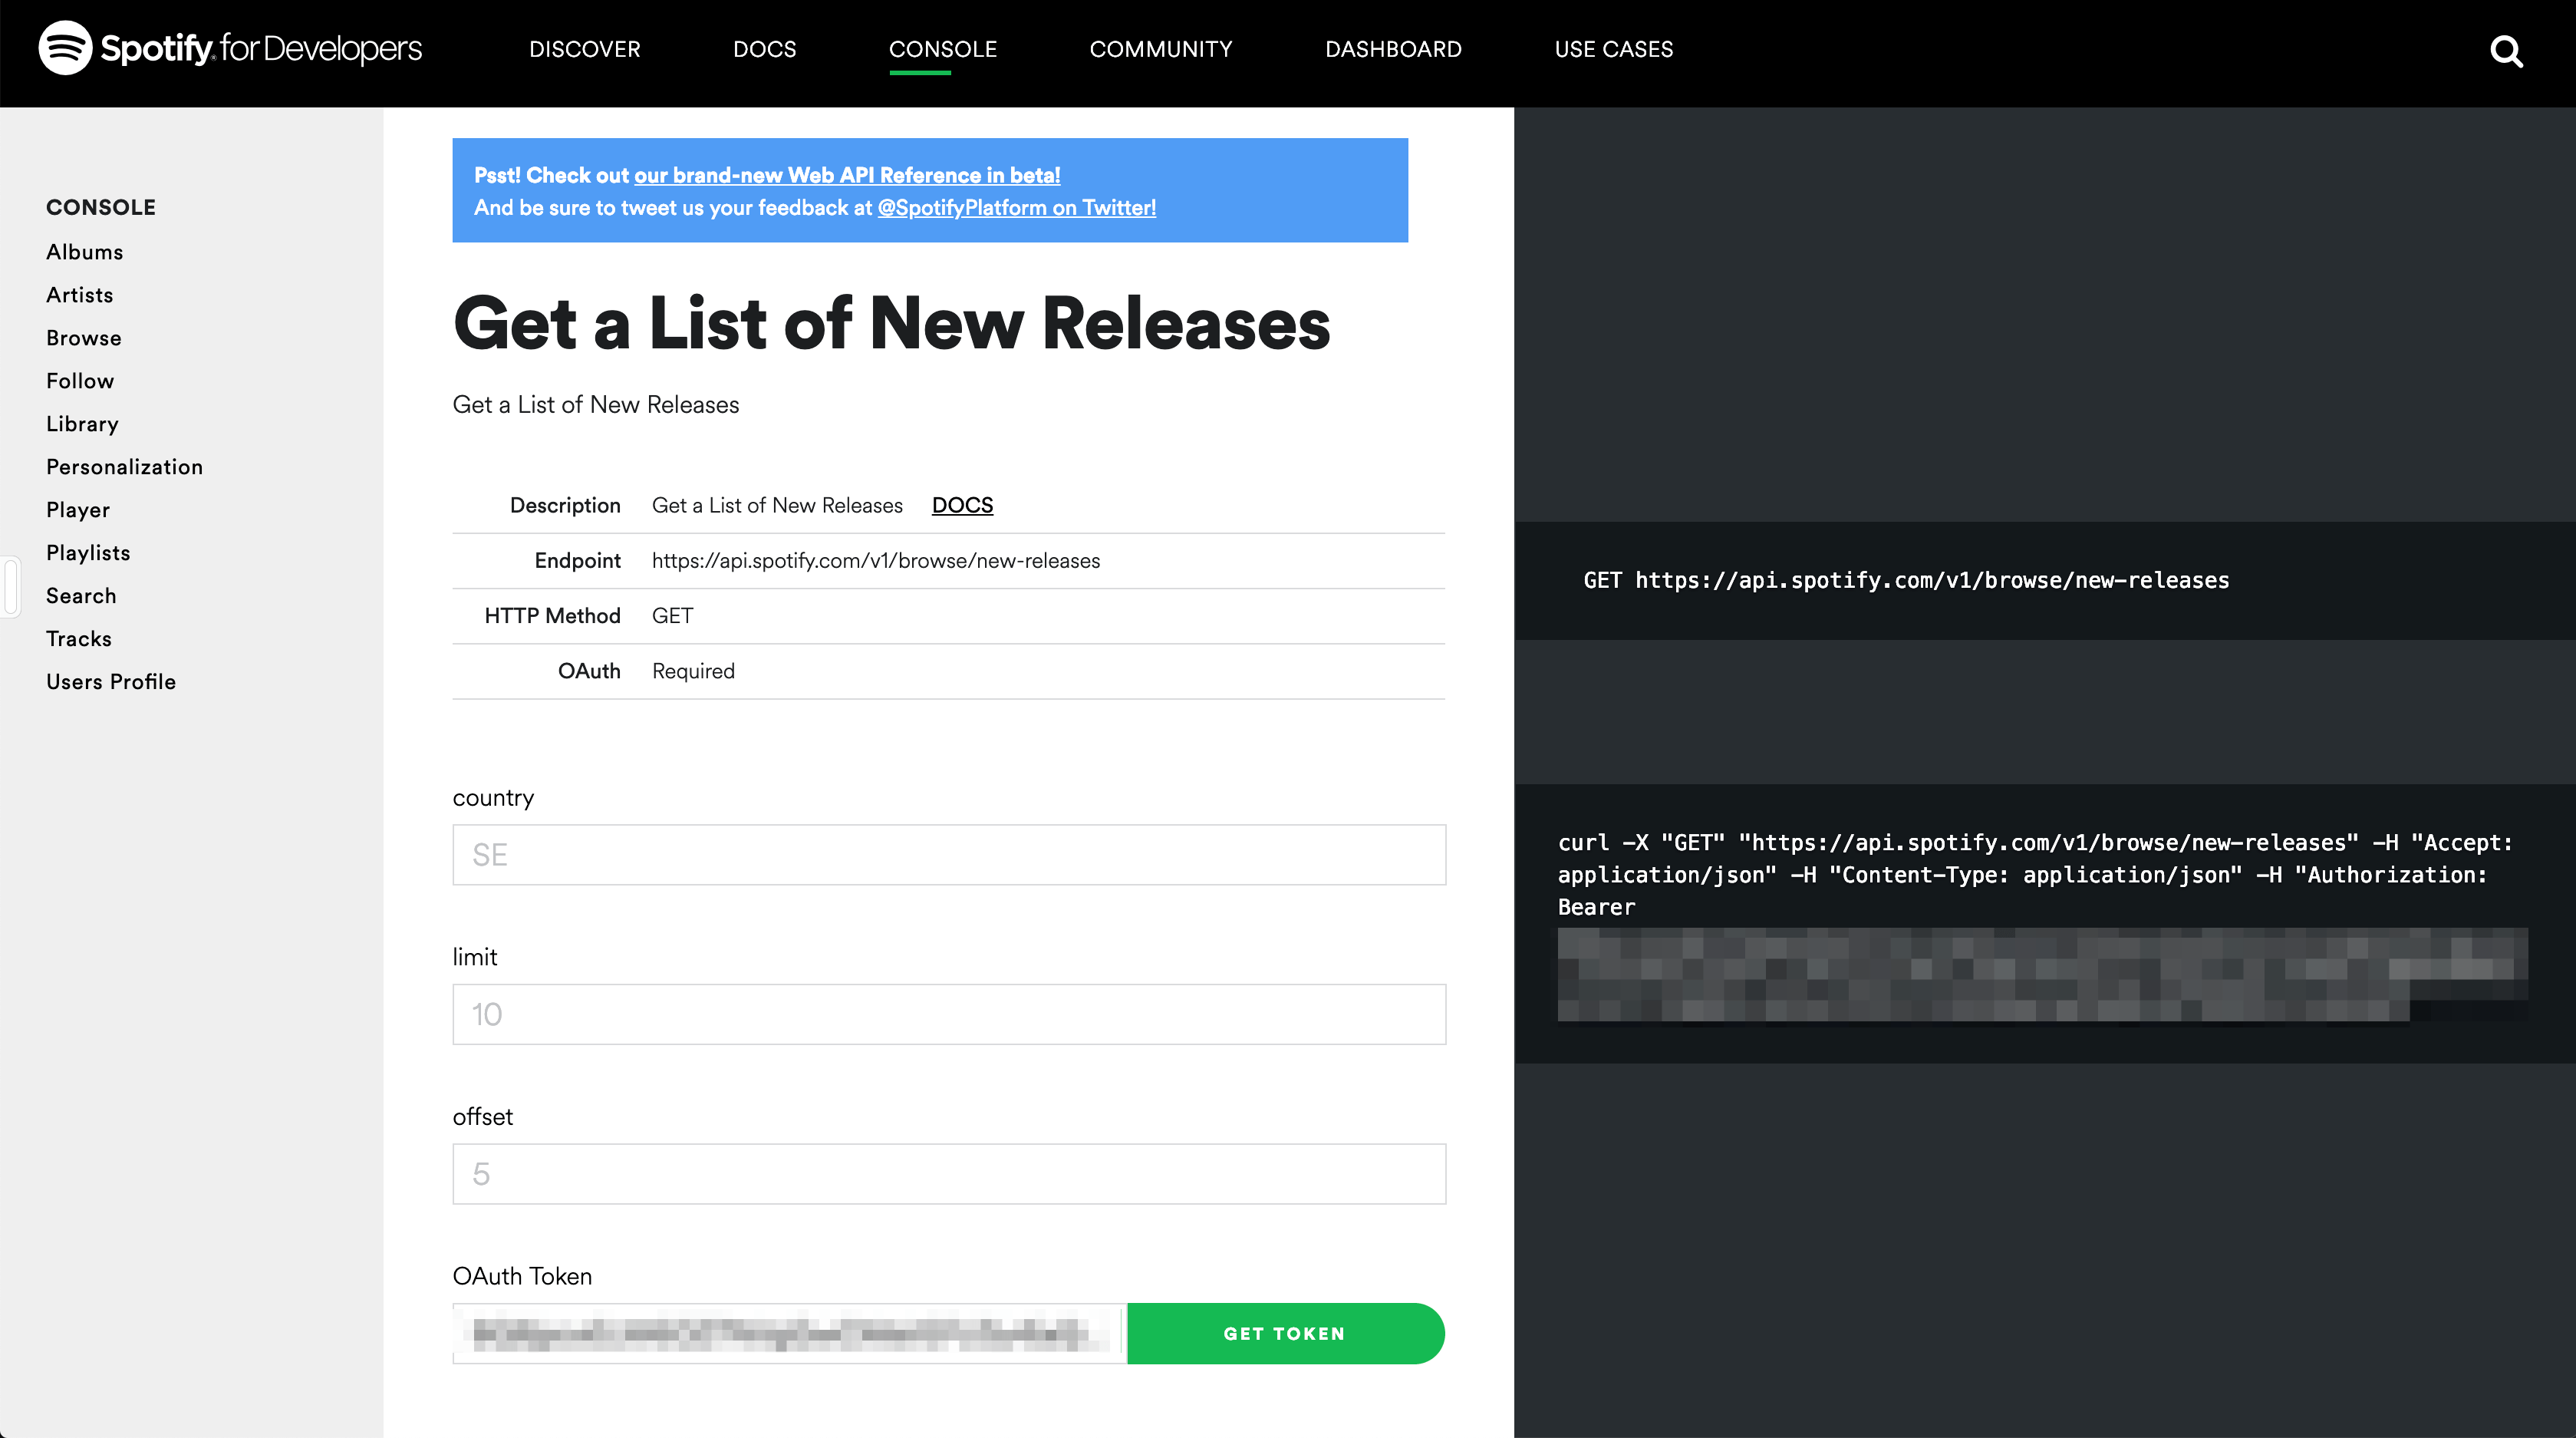Open Albums in the console sidebar
The image size is (2576, 1438).
pyautogui.click(x=85, y=252)
